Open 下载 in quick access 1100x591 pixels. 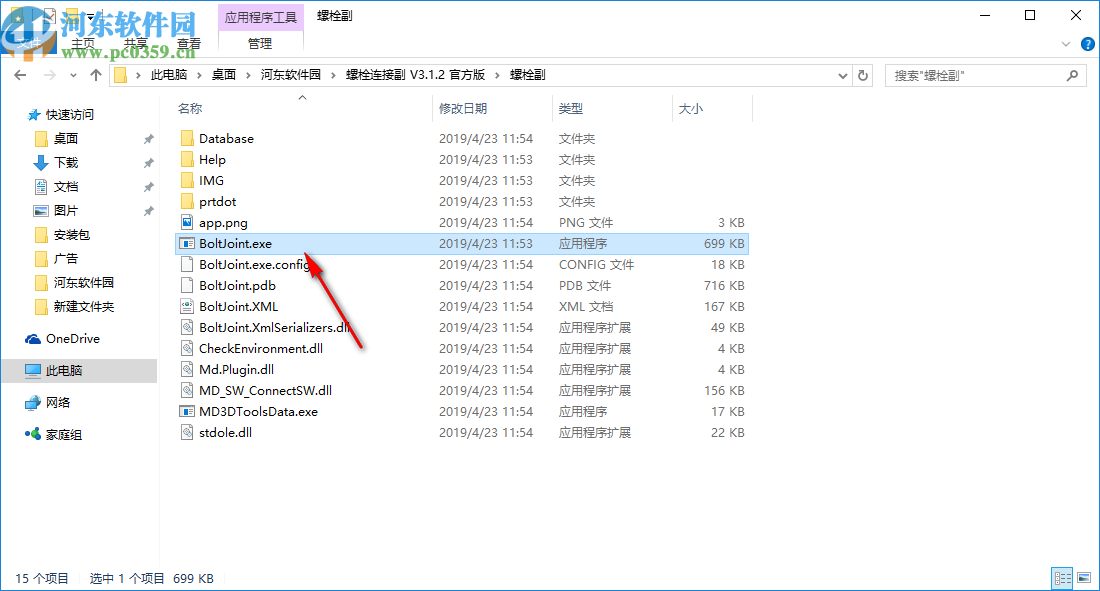(66, 163)
